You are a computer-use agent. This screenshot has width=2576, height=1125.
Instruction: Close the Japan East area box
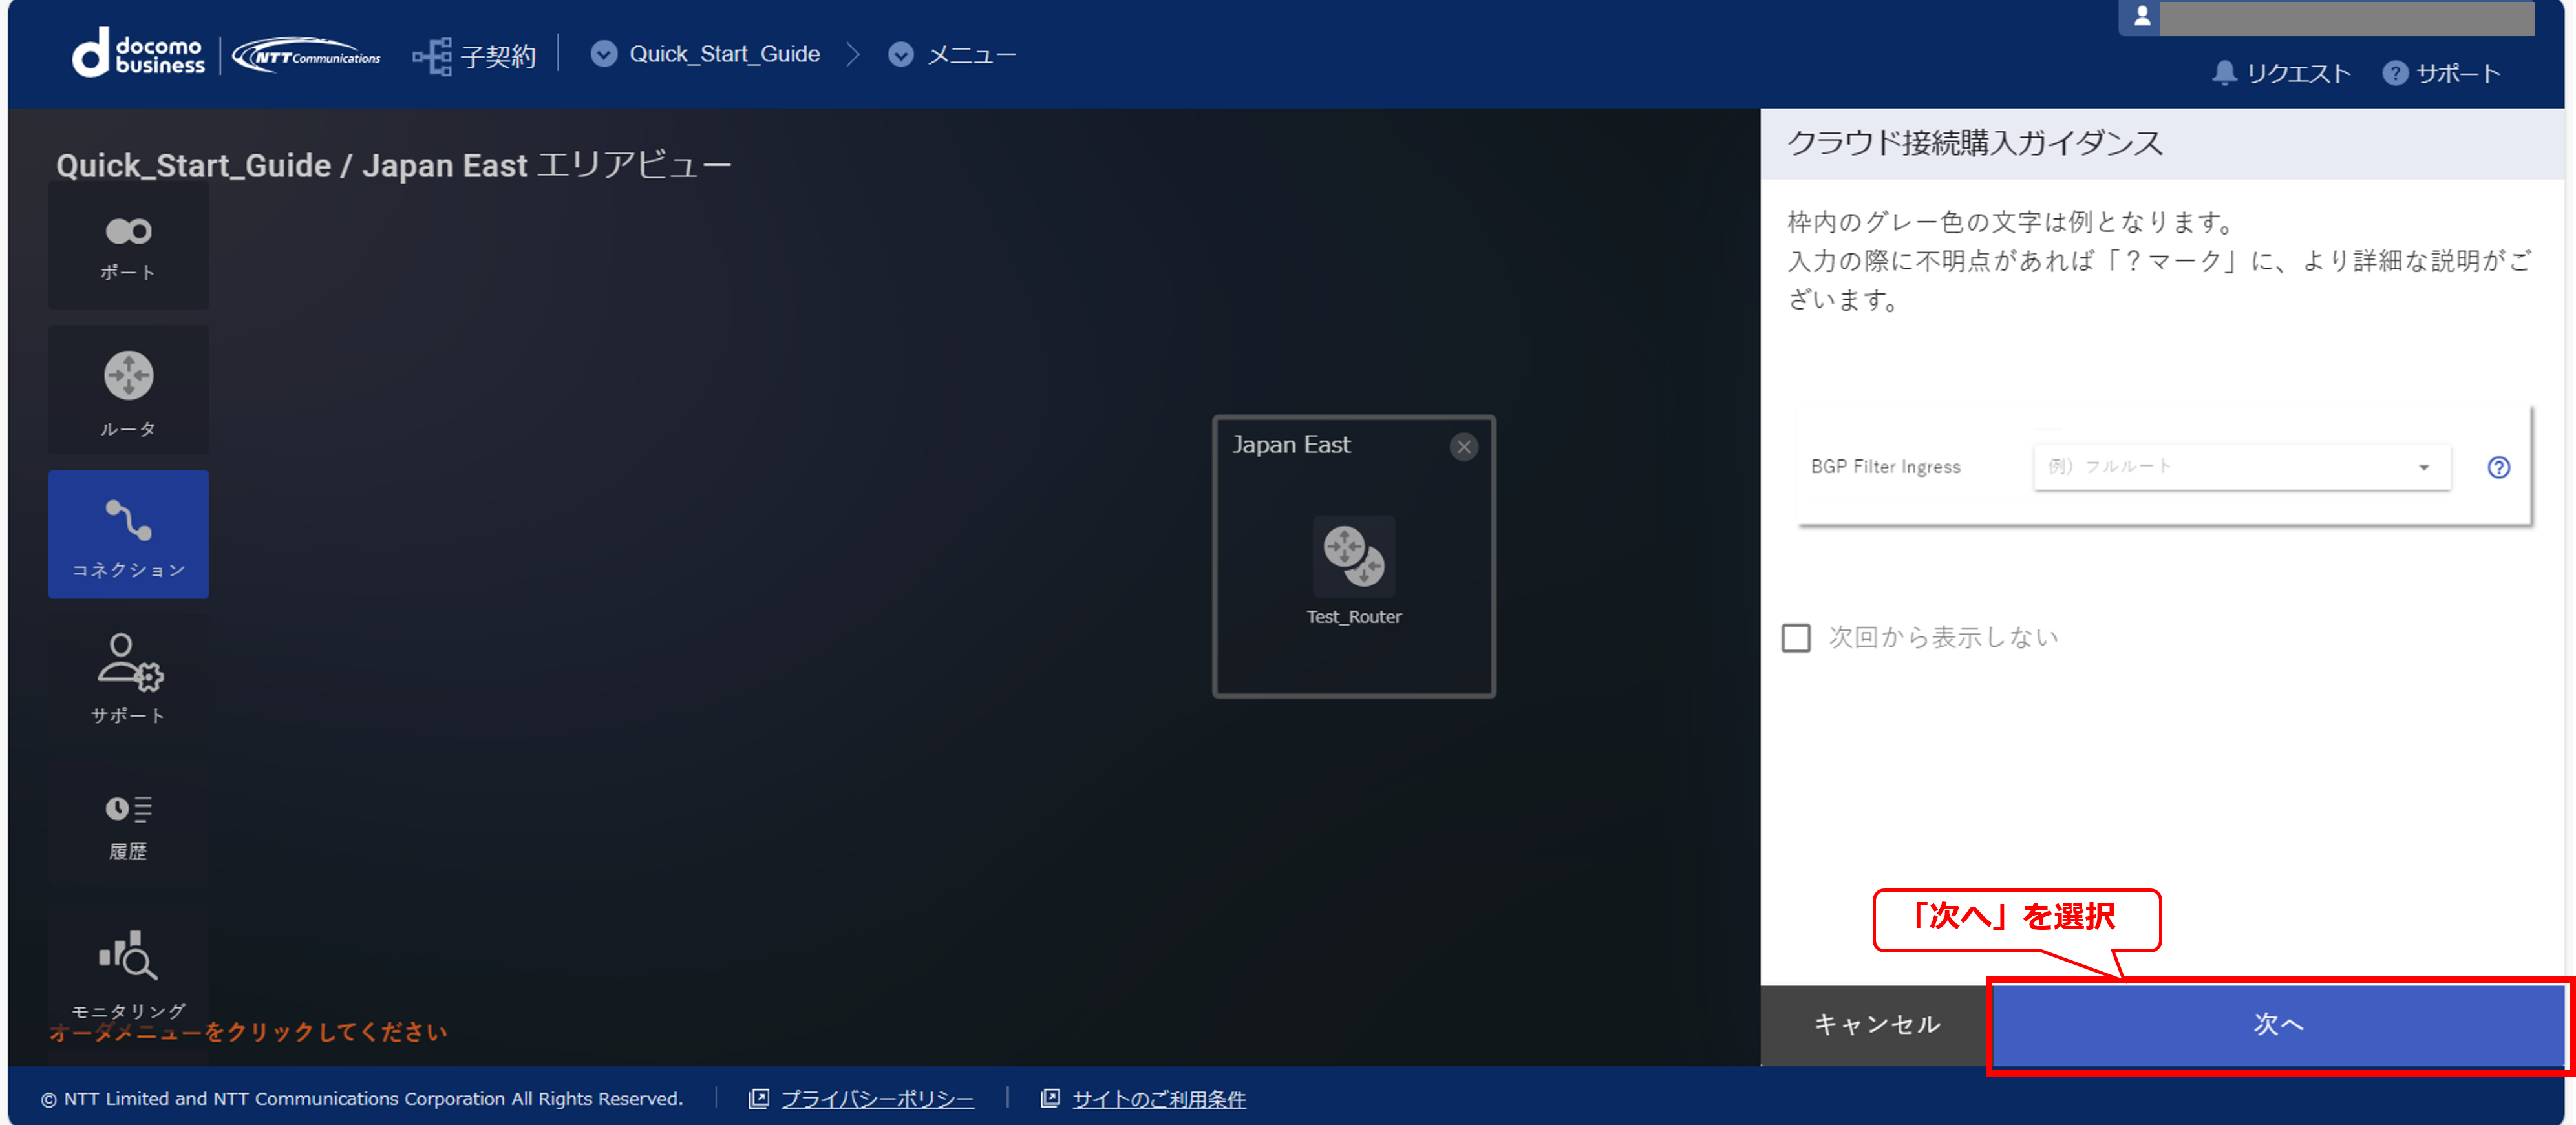(1464, 447)
